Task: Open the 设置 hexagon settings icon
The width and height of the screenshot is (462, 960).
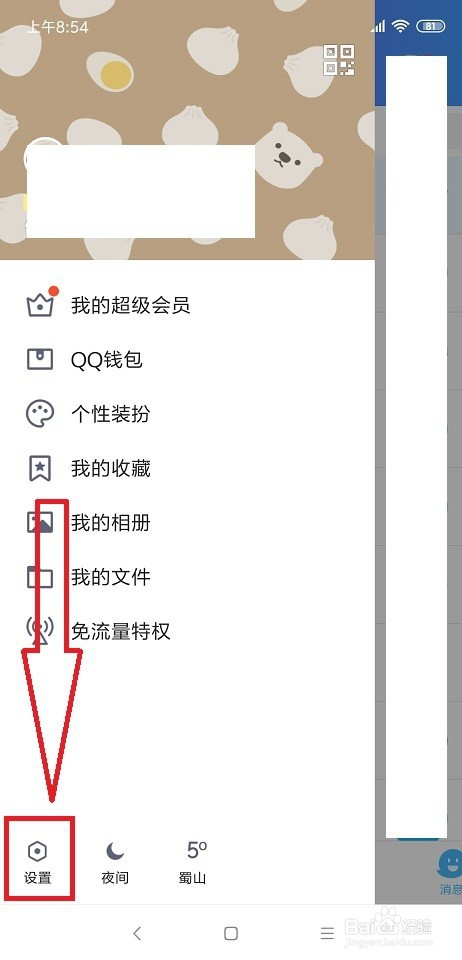Action: coord(38,851)
